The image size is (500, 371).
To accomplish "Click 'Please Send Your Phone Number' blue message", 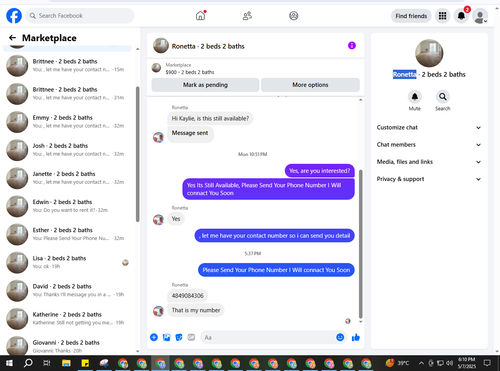I will 276,270.
